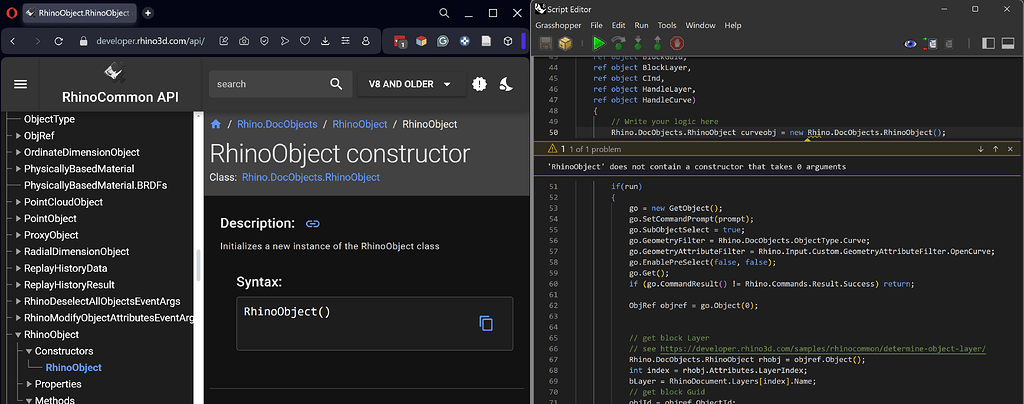Click the Description permalink icon
Viewport: 1024px width, 404px height.
pos(313,223)
